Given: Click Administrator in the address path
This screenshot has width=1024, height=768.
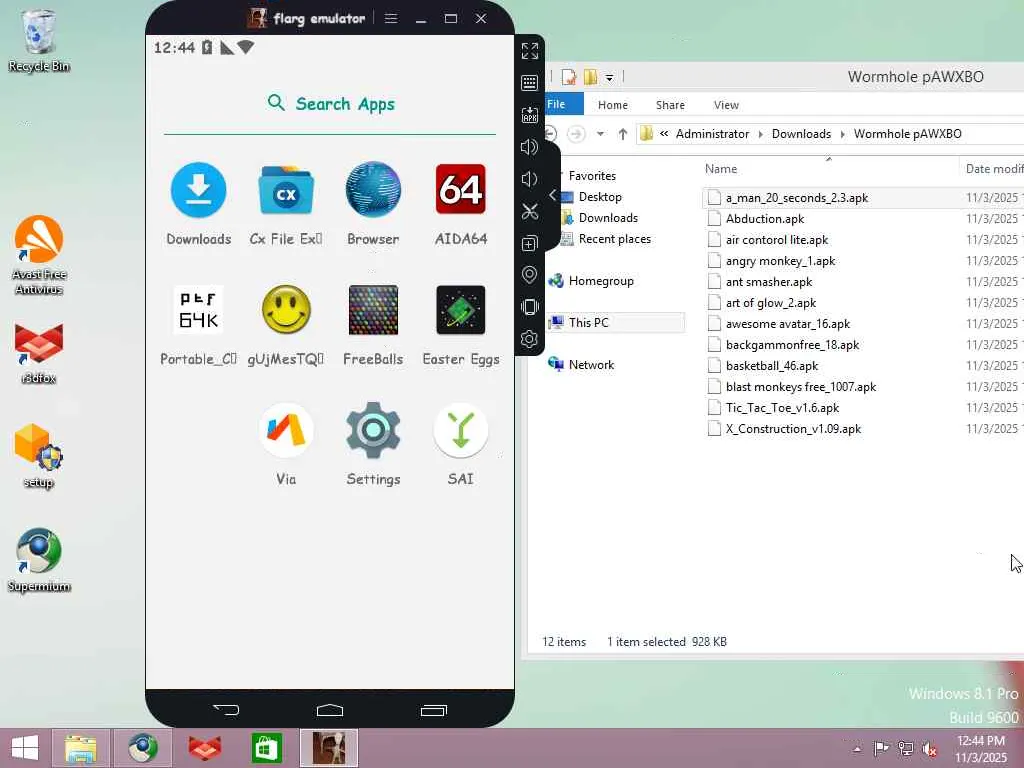Looking at the screenshot, I should click(x=712, y=134).
